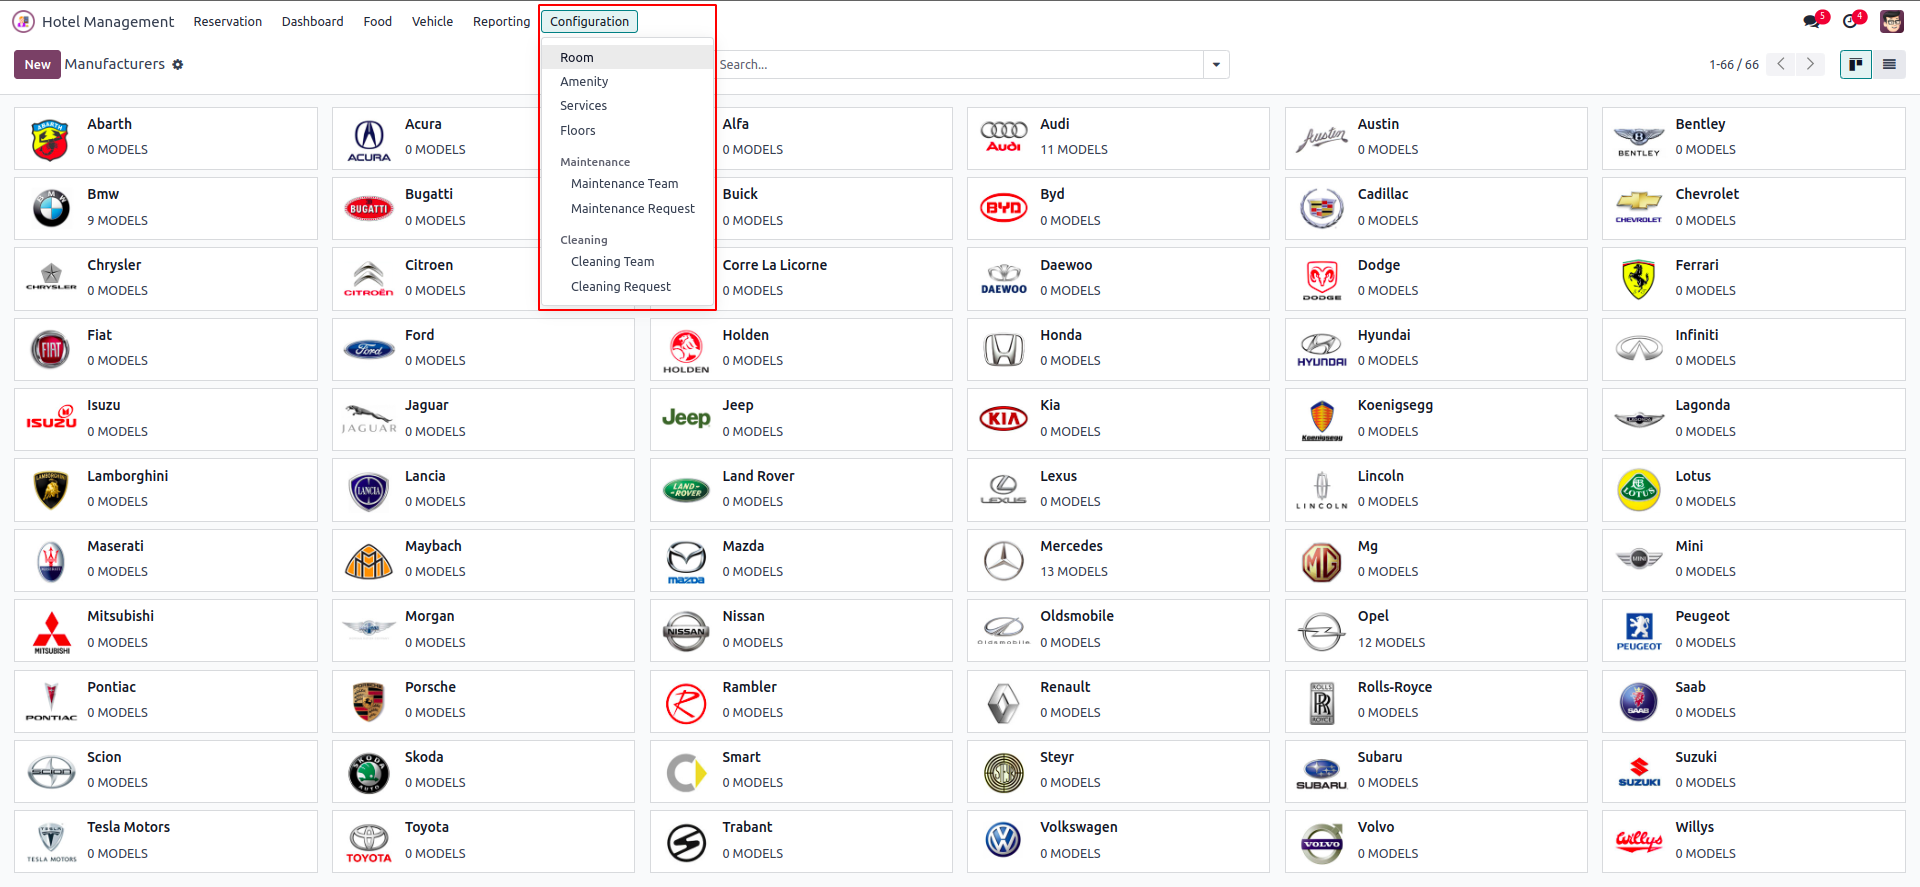
Task: Open the Food menu
Action: tap(378, 21)
